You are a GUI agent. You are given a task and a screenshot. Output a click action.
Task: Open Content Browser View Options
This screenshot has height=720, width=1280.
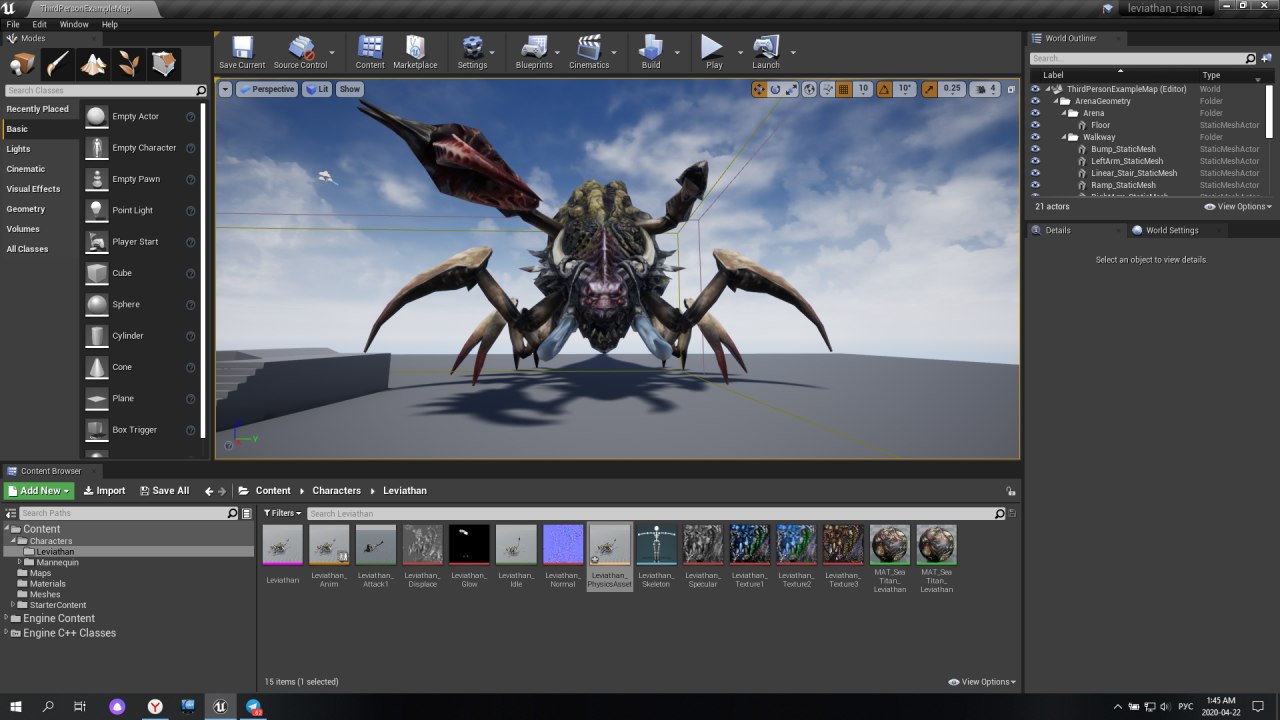[982, 682]
